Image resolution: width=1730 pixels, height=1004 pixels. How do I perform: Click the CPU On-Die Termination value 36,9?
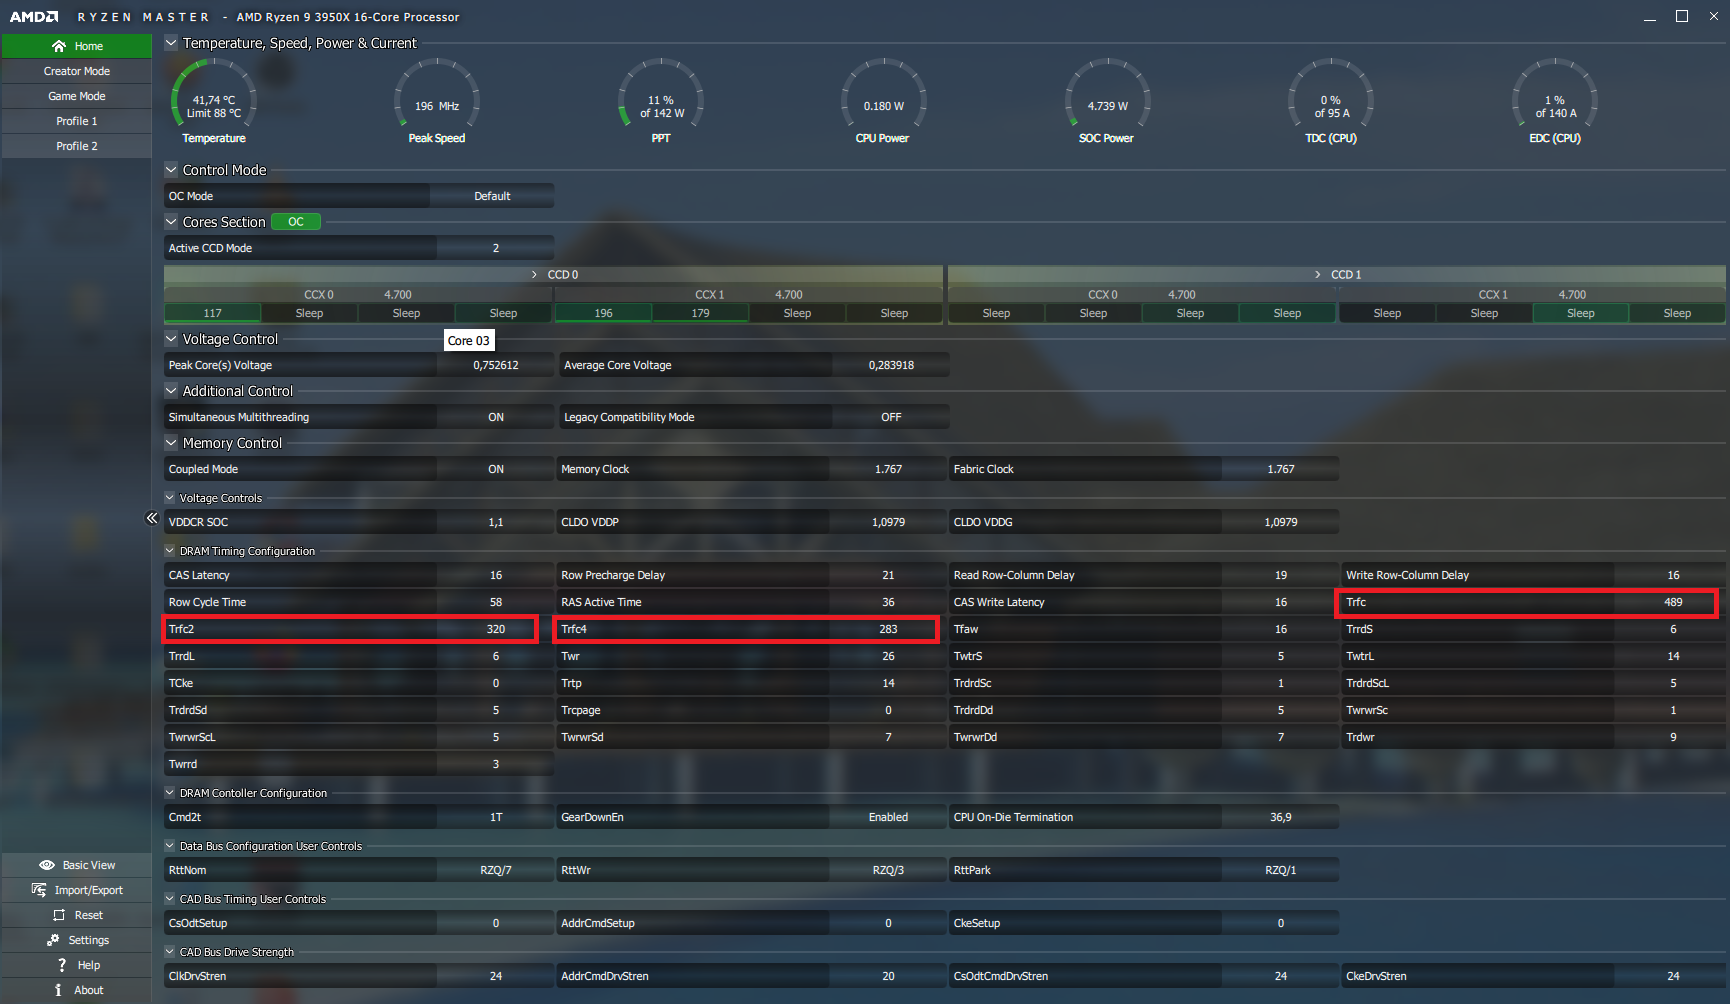coord(1281,817)
